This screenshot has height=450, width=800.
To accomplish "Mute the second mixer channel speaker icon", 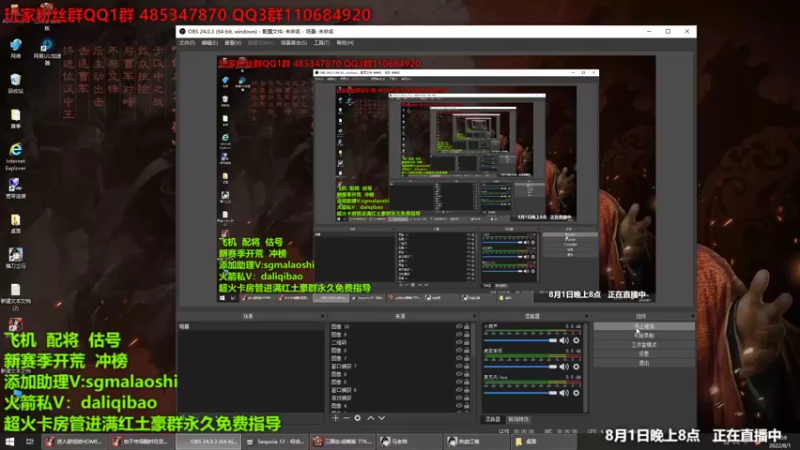I will [564, 366].
